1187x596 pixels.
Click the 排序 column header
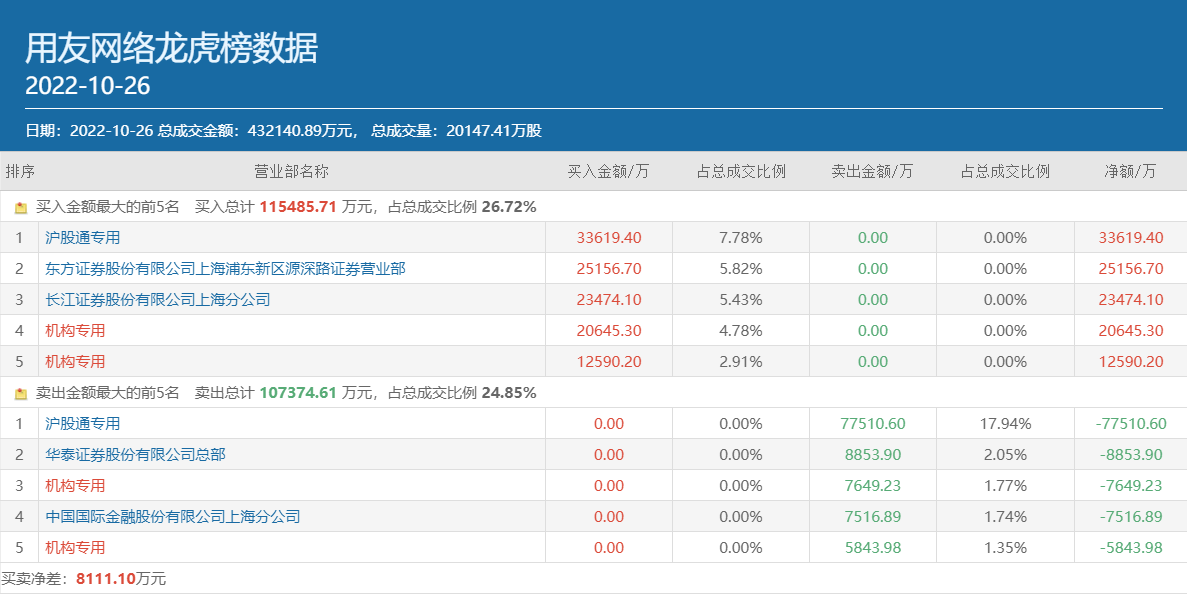click(x=20, y=171)
